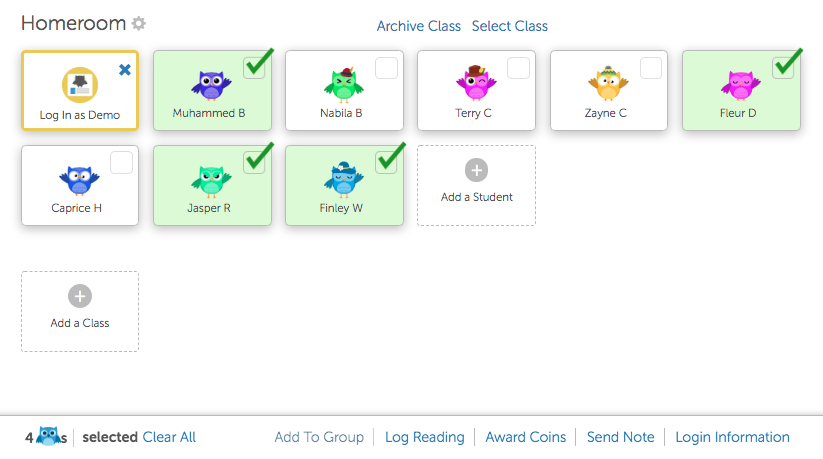This screenshot has width=823, height=459.
Task: Open the Archive Class link
Action: tap(418, 26)
